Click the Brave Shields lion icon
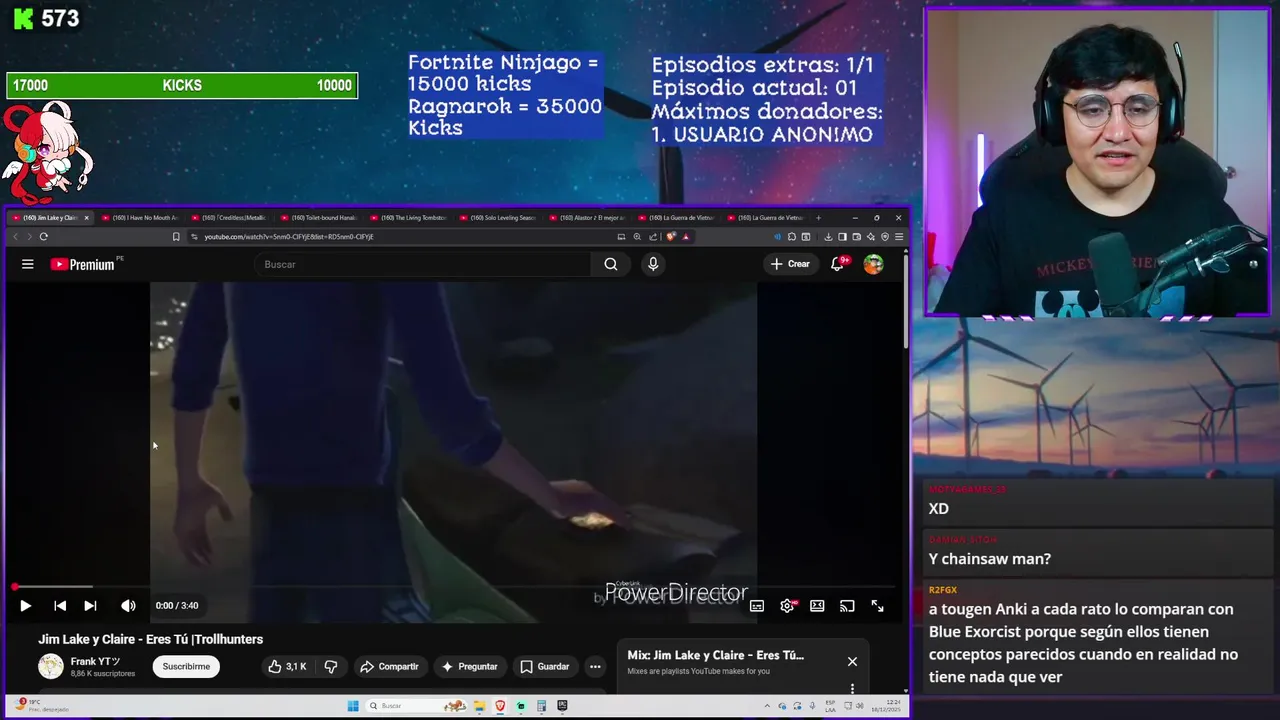Viewport: 1280px width, 720px height. click(671, 237)
